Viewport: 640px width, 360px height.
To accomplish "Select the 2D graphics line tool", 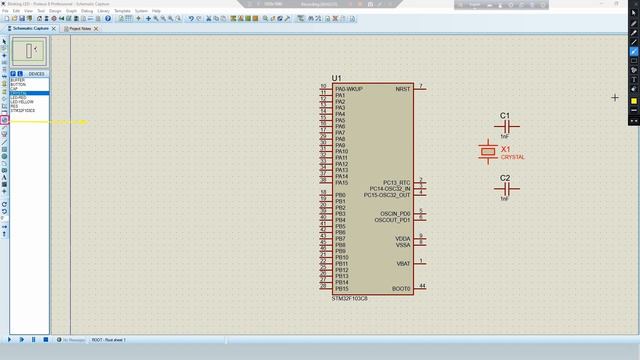I will [4, 142].
